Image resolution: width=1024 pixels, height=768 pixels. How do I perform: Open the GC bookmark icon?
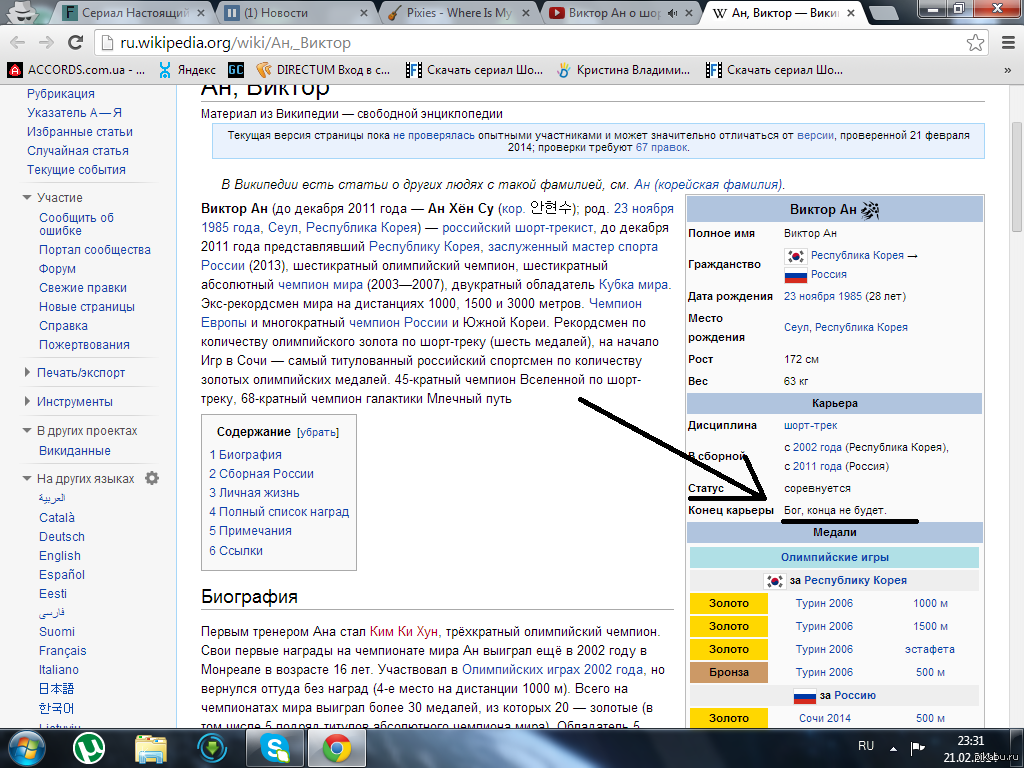pos(236,70)
